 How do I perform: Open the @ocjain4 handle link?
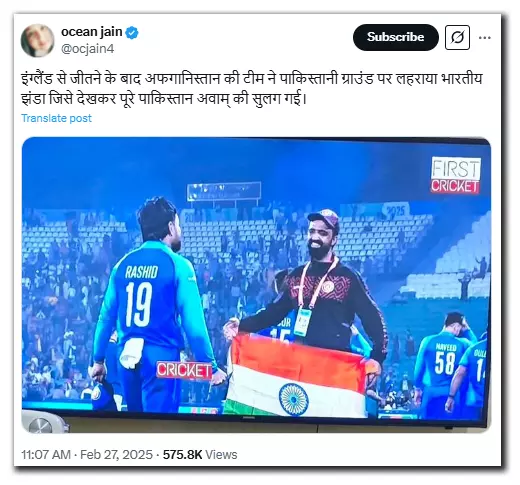click(x=88, y=49)
